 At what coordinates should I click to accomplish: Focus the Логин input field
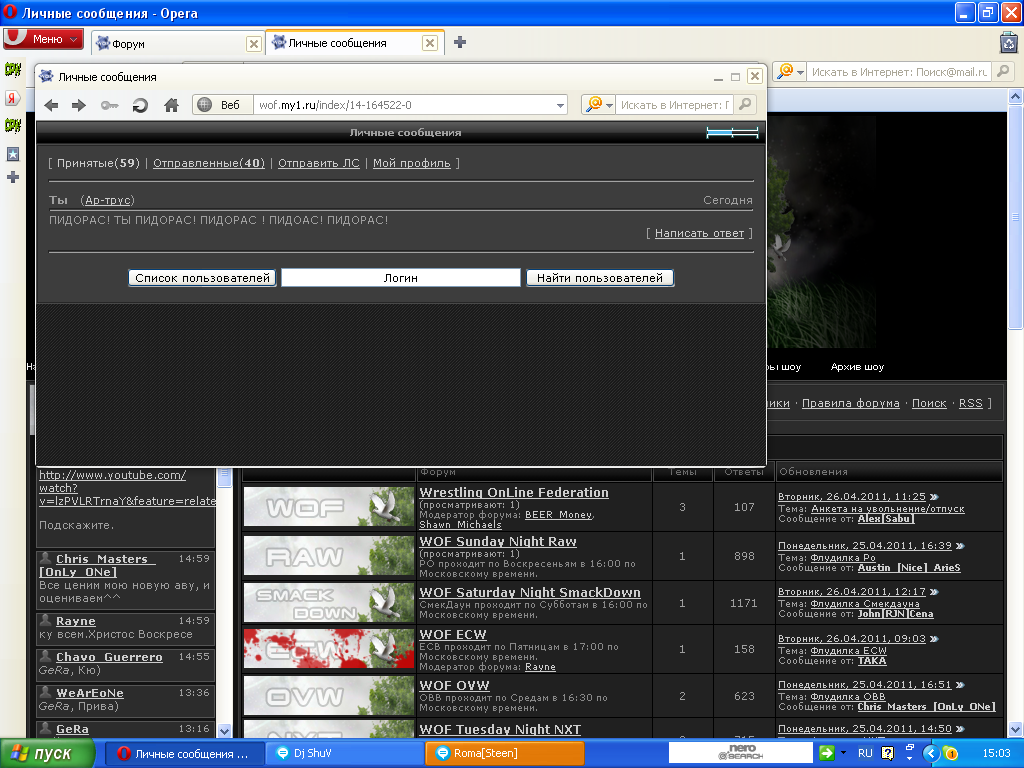point(400,278)
